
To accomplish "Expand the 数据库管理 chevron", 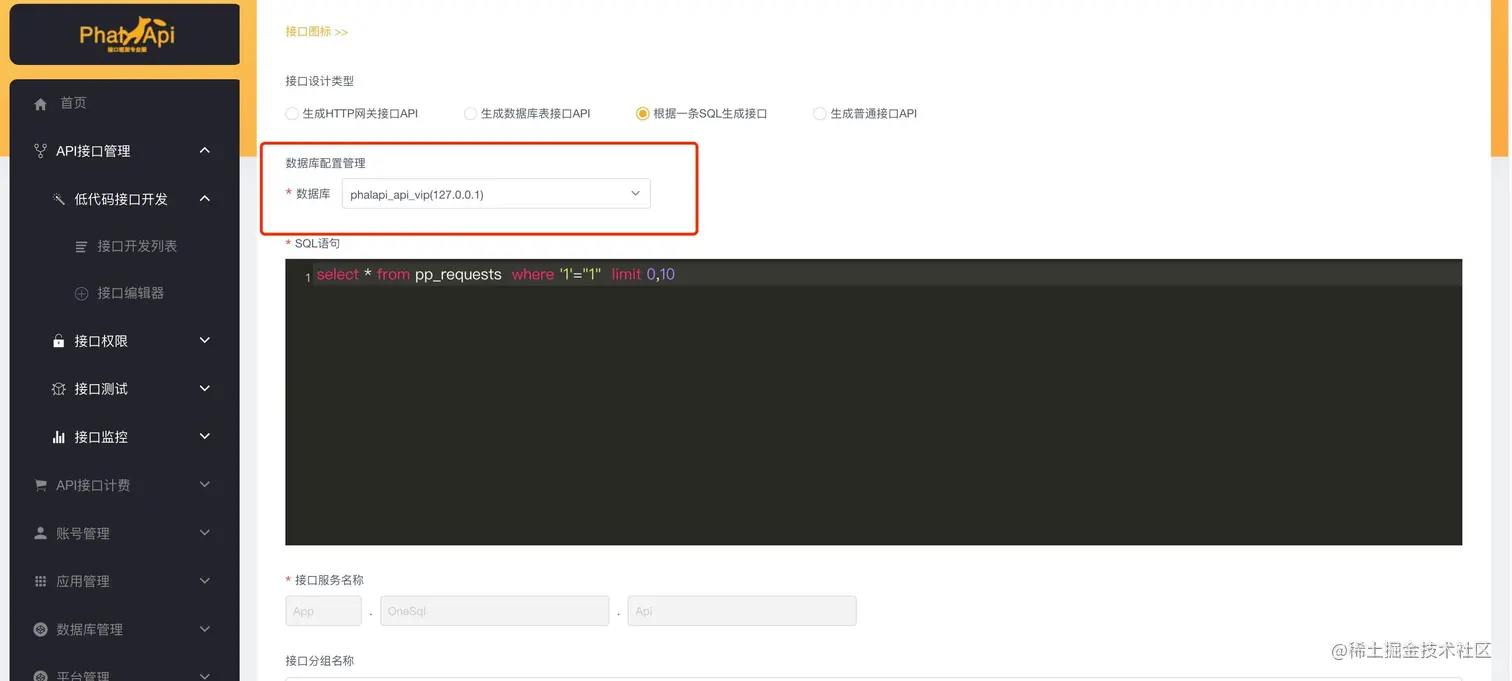I will point(205,629).
